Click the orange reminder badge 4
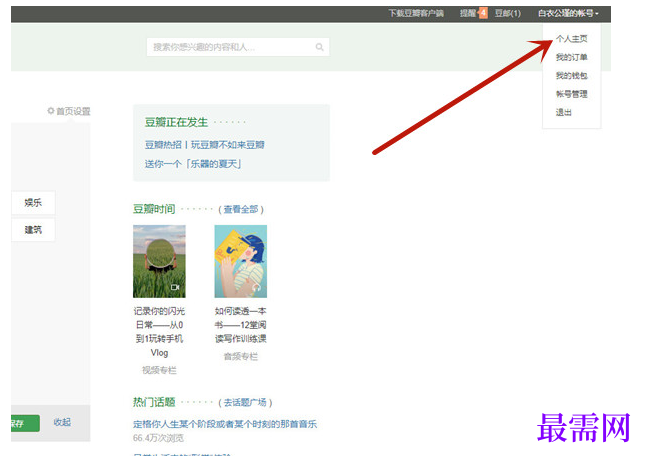 pyautogui.click(x=483, y=13)
